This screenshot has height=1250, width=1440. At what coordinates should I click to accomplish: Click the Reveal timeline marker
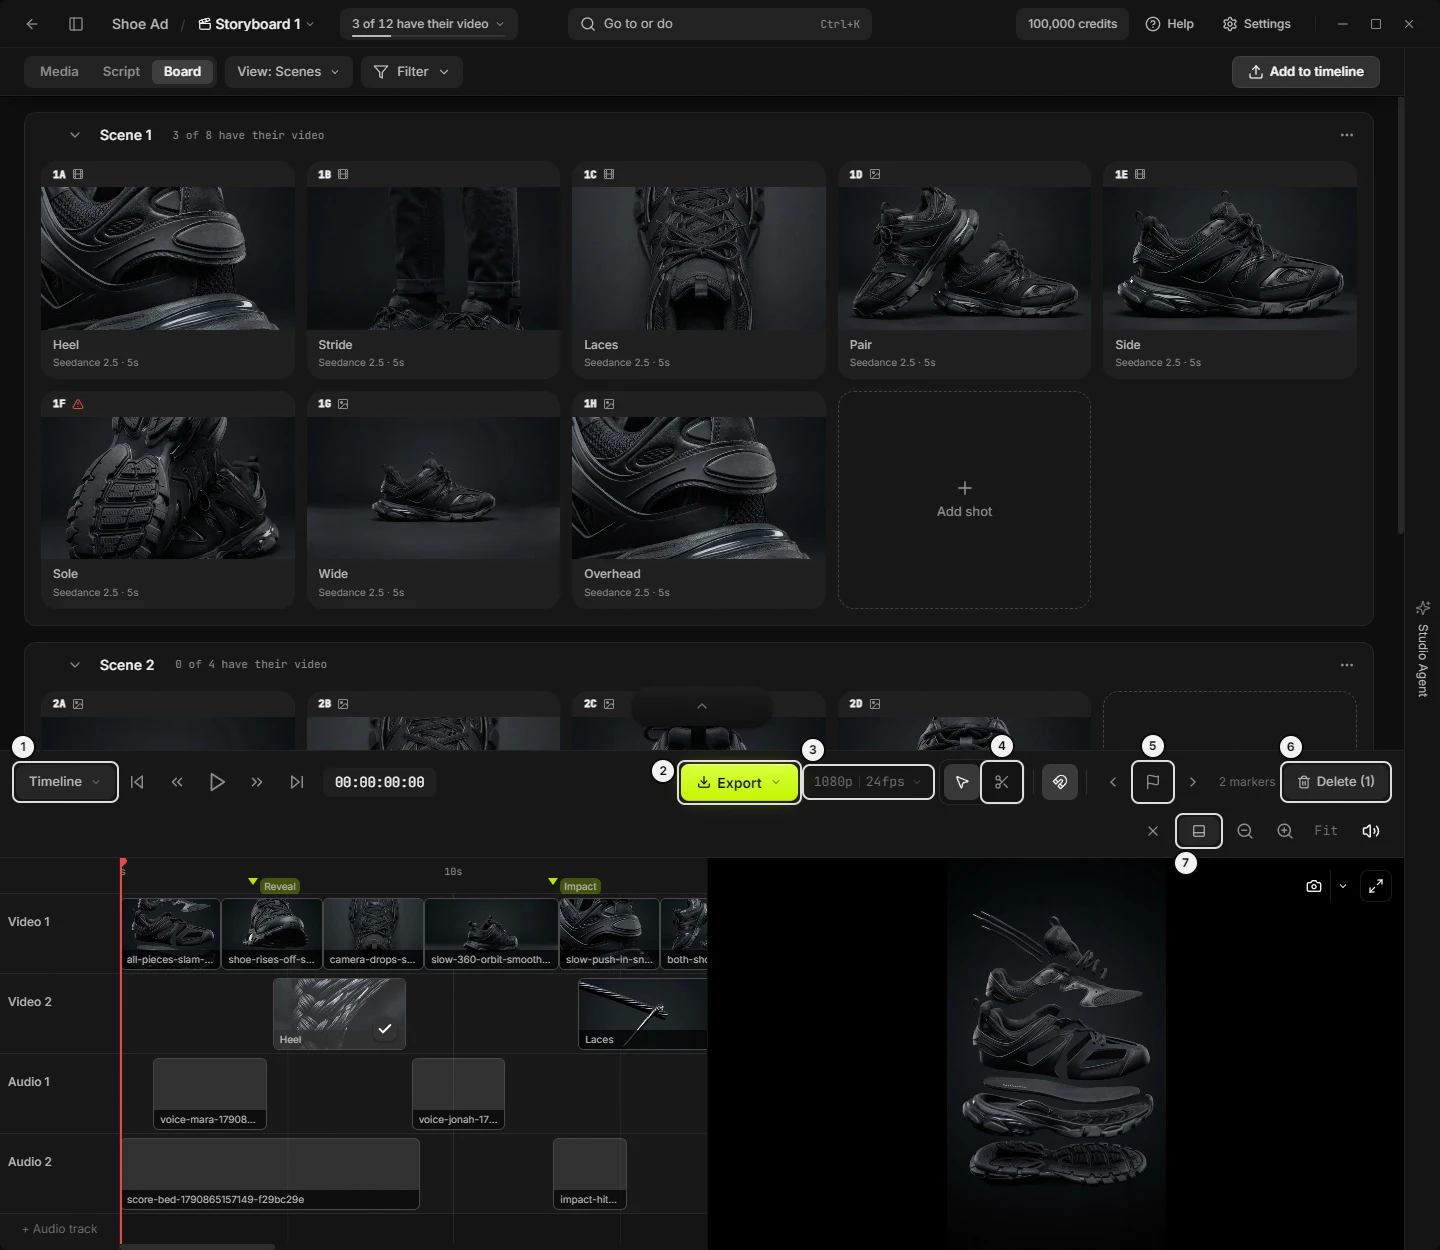click(279, 886)
